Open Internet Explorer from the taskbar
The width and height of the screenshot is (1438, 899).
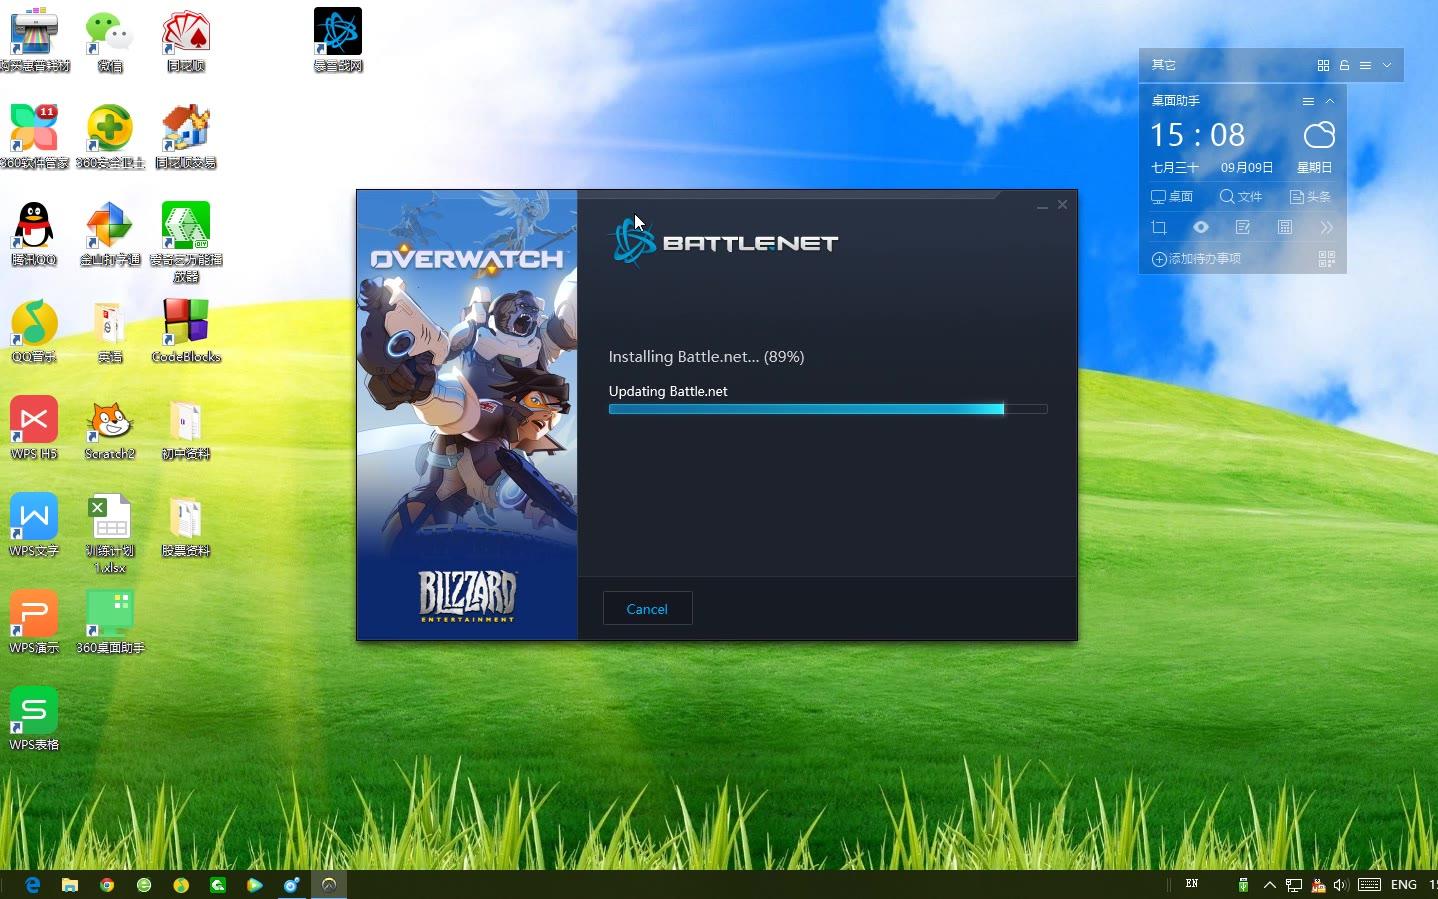(33, 885)
